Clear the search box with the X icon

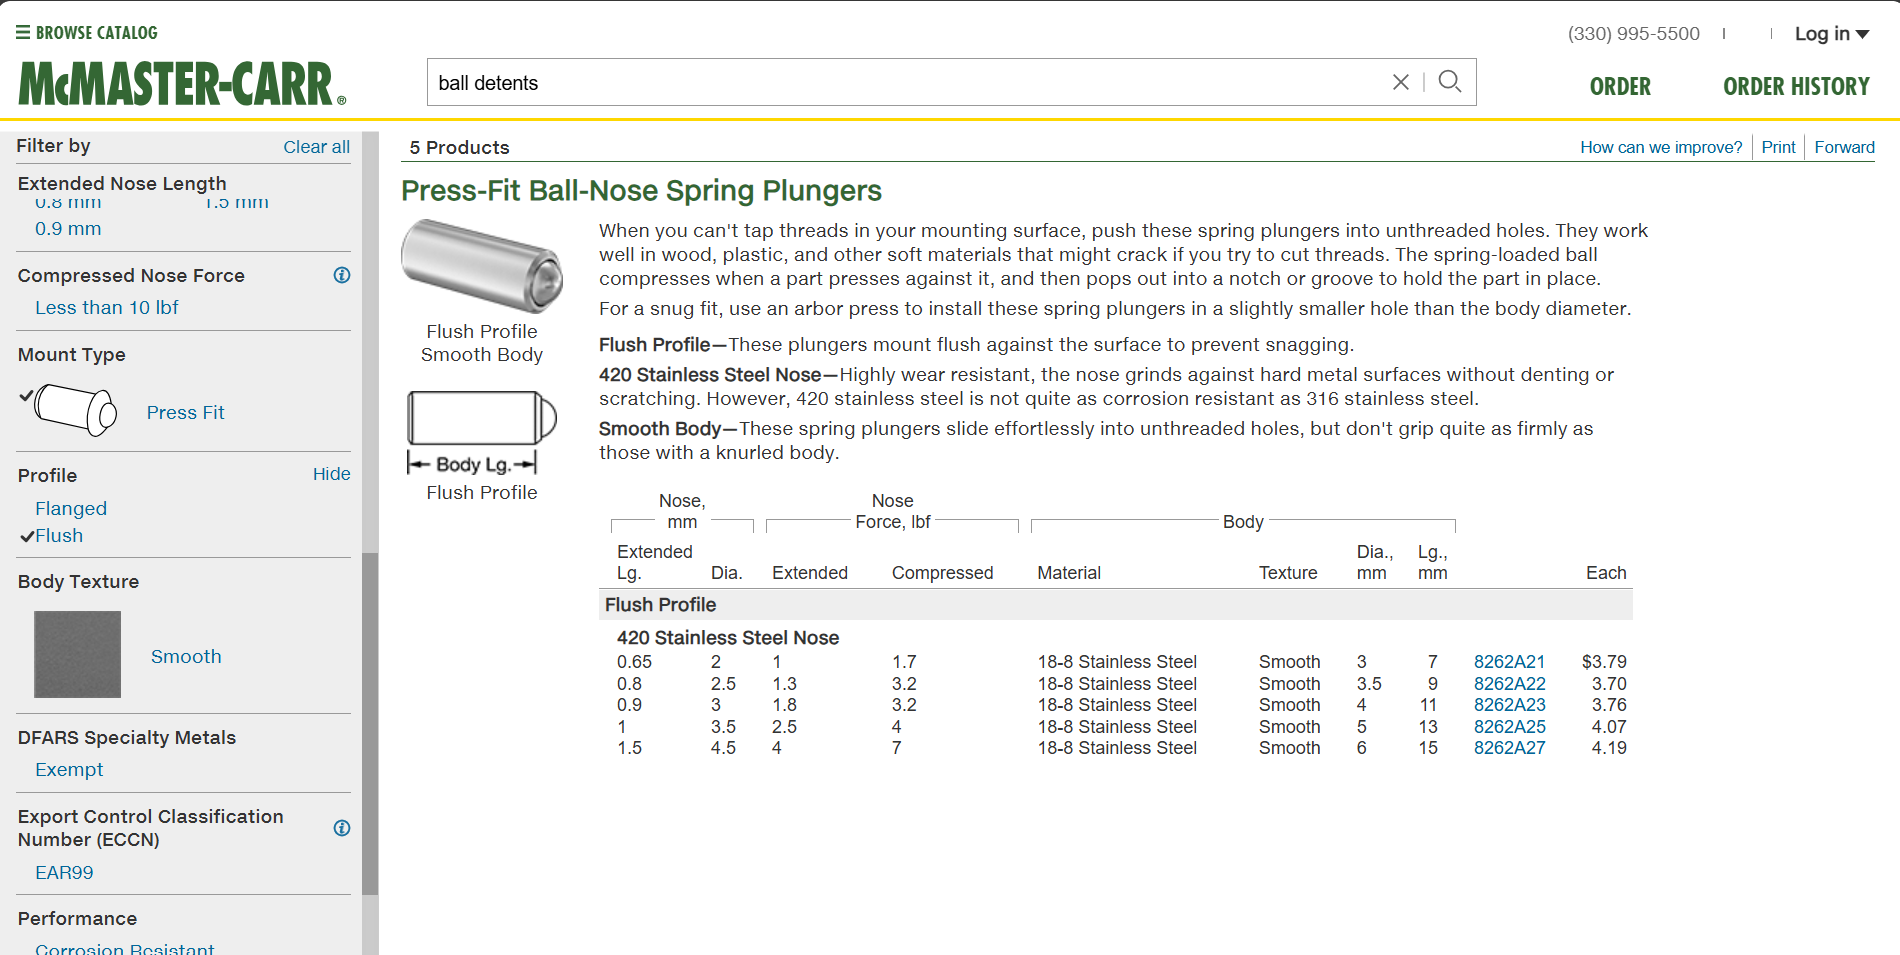coord(1401,82)
